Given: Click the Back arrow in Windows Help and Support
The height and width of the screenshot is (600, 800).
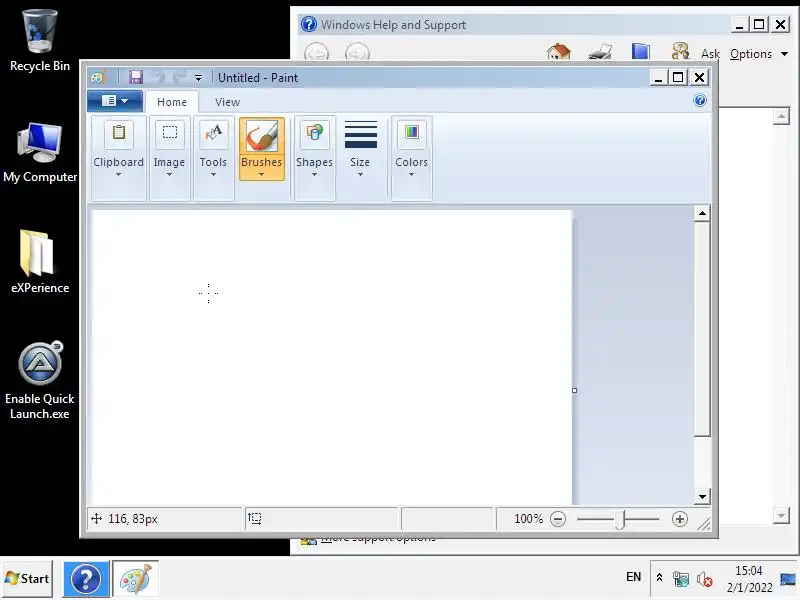Looking at the screenshot, I should click(x=316, y=52).
